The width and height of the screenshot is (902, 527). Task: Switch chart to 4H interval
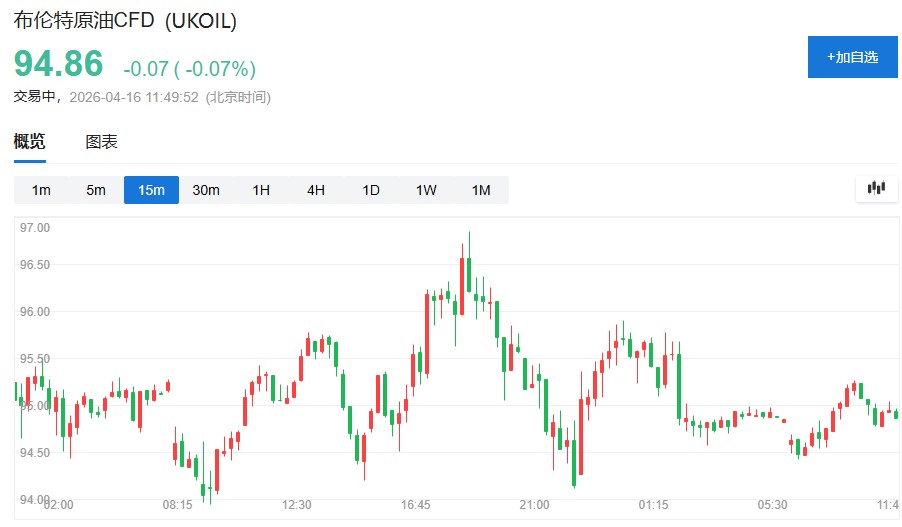(316, 190)
